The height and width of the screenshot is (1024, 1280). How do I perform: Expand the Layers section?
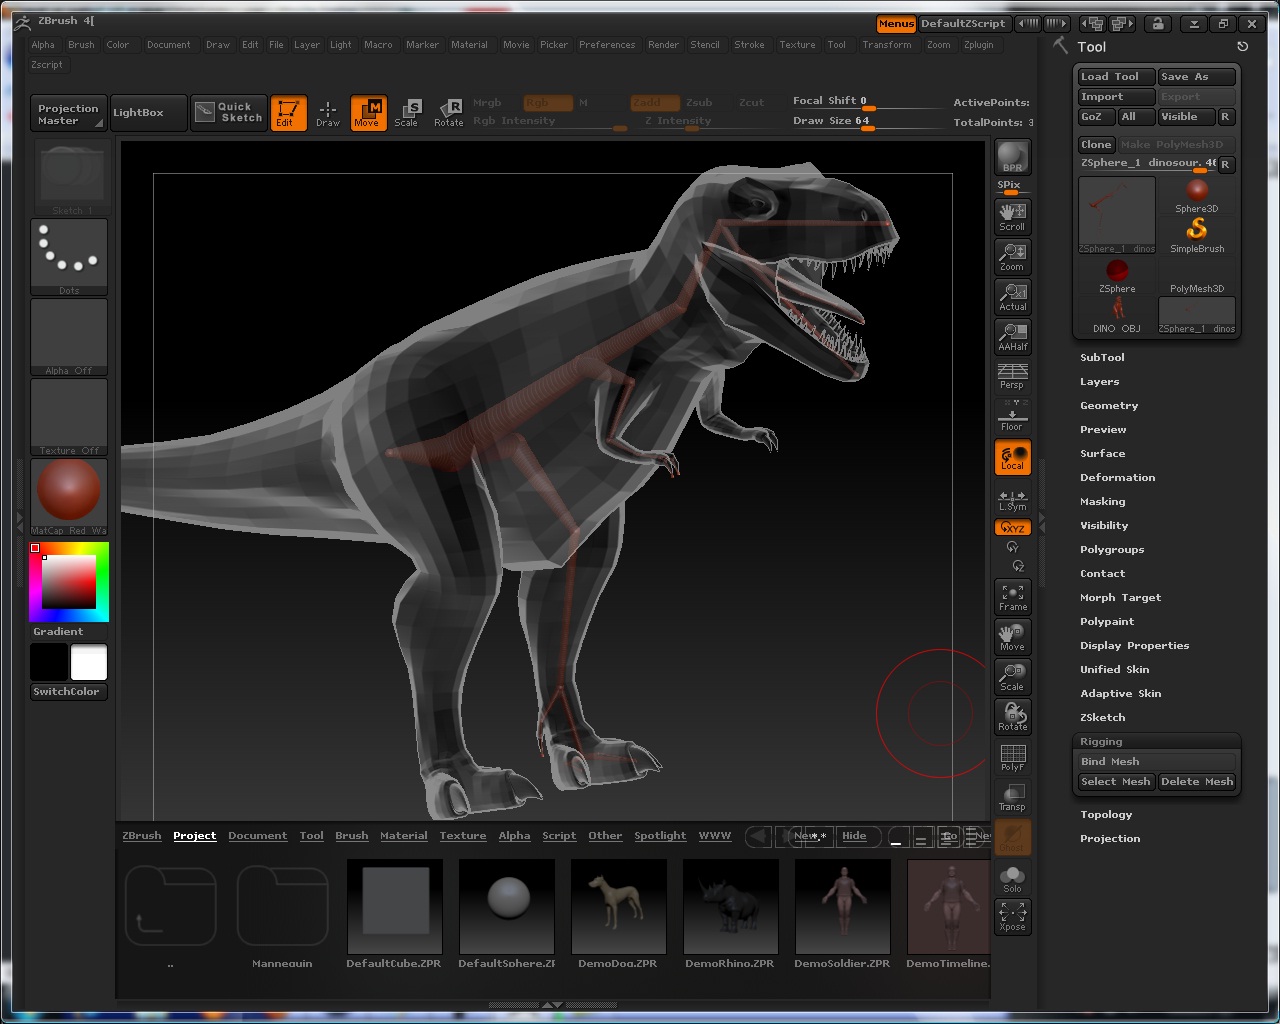click(x=1099, y=381)
